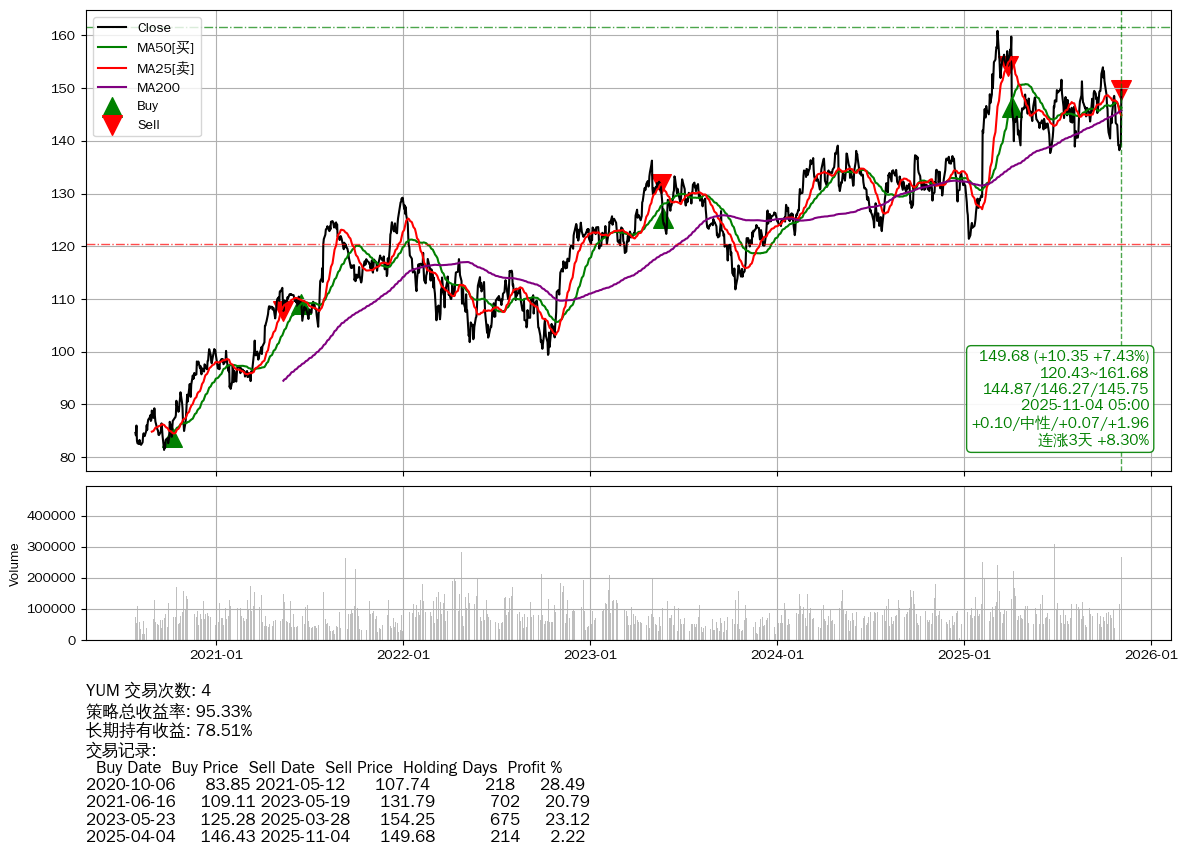The image size is (1188, 855).
Task: Click the purple MA200 legend entry
Action: point(157,88)
